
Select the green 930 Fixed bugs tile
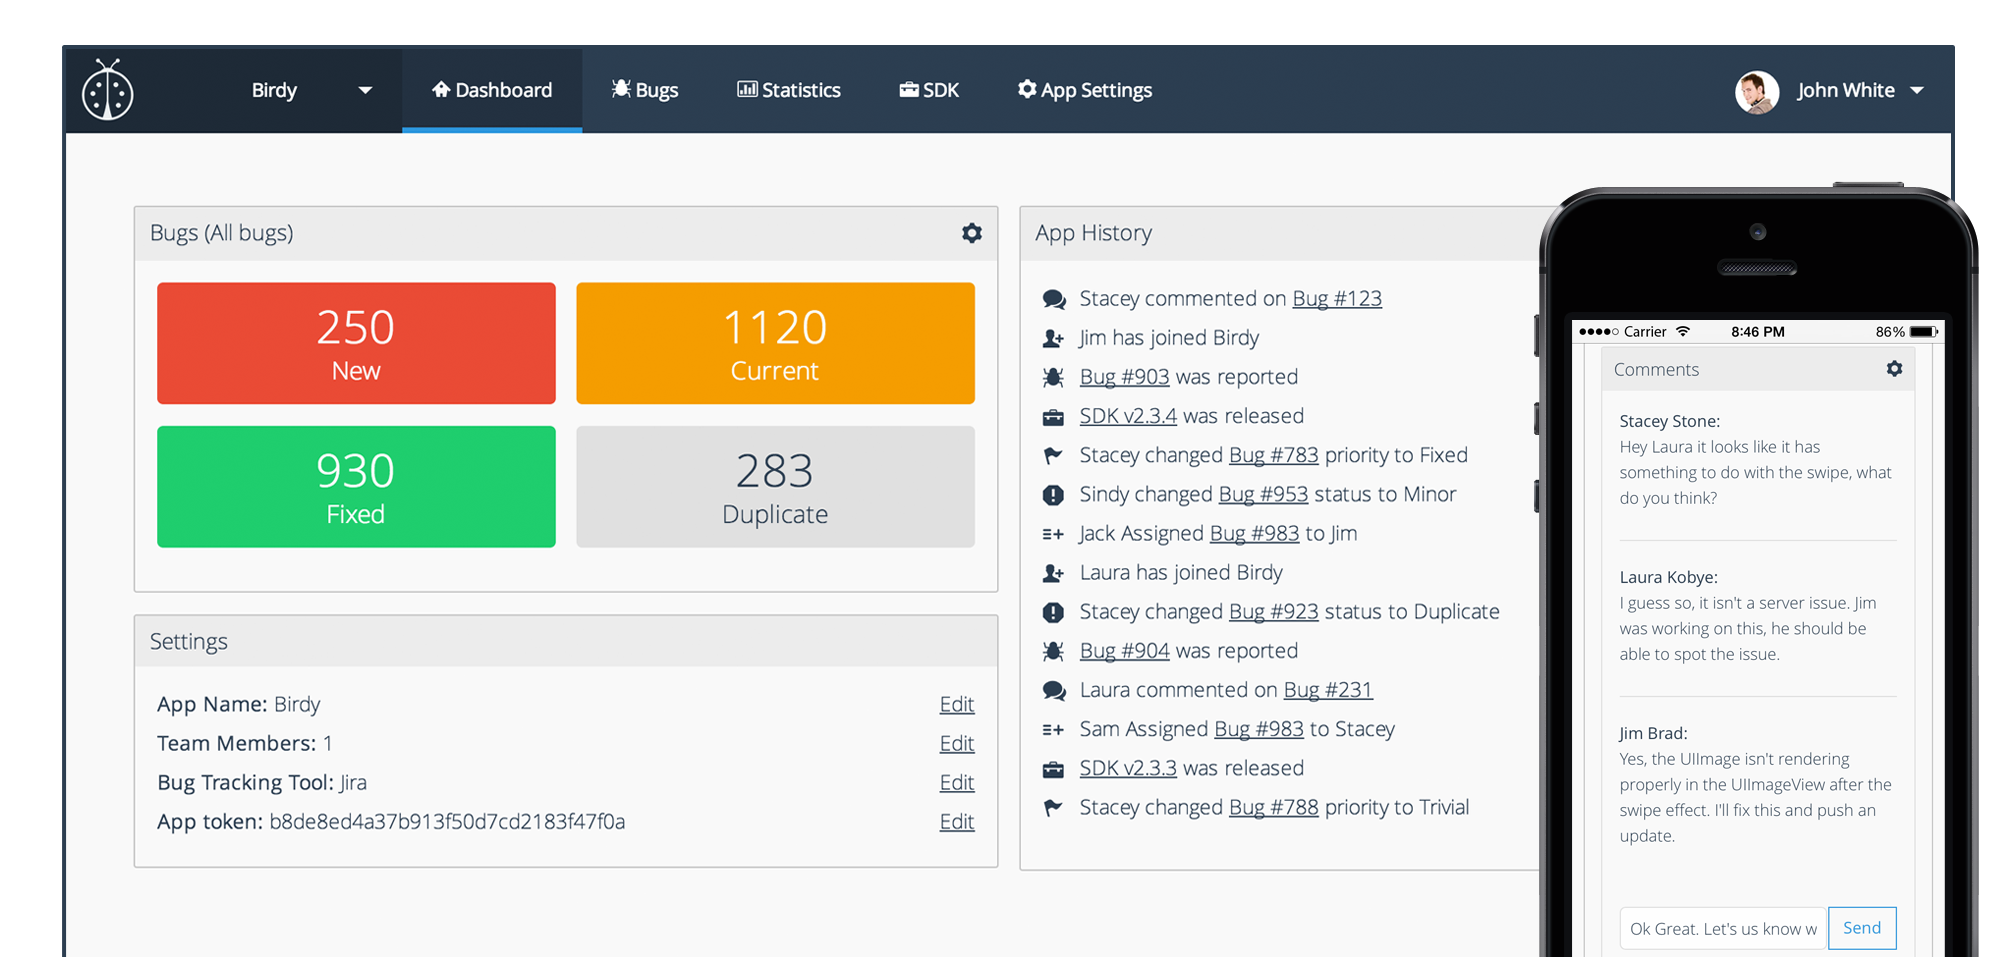pyautogui.click(x=356, y=487)
